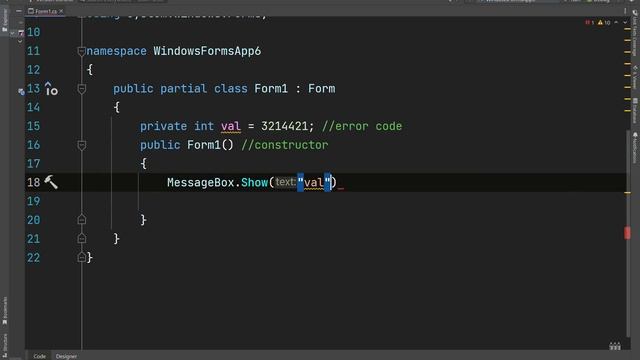
Task: Open the Notifications tool window
Action: pyautogui.click(x=635, y=148)
